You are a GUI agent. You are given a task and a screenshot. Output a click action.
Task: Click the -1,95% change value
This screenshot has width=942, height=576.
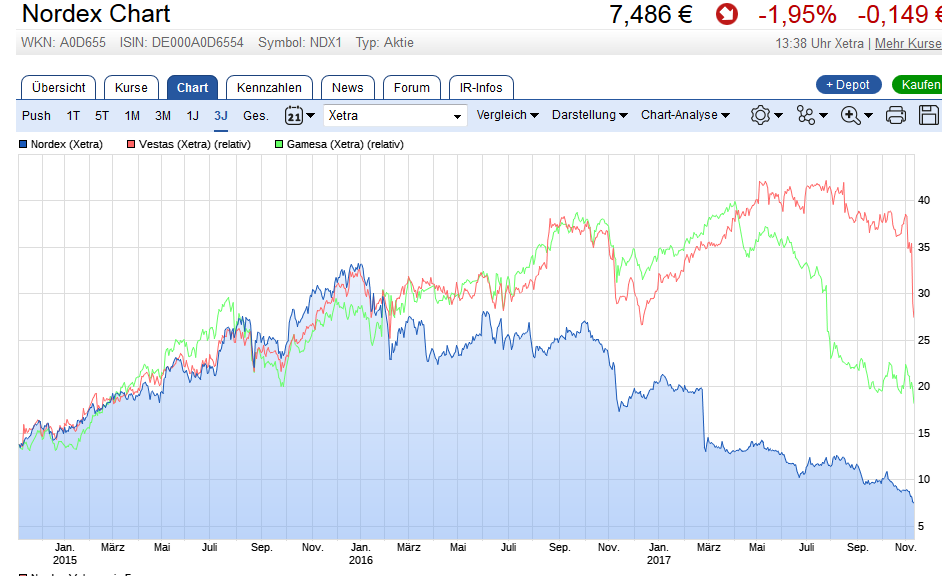797,14
